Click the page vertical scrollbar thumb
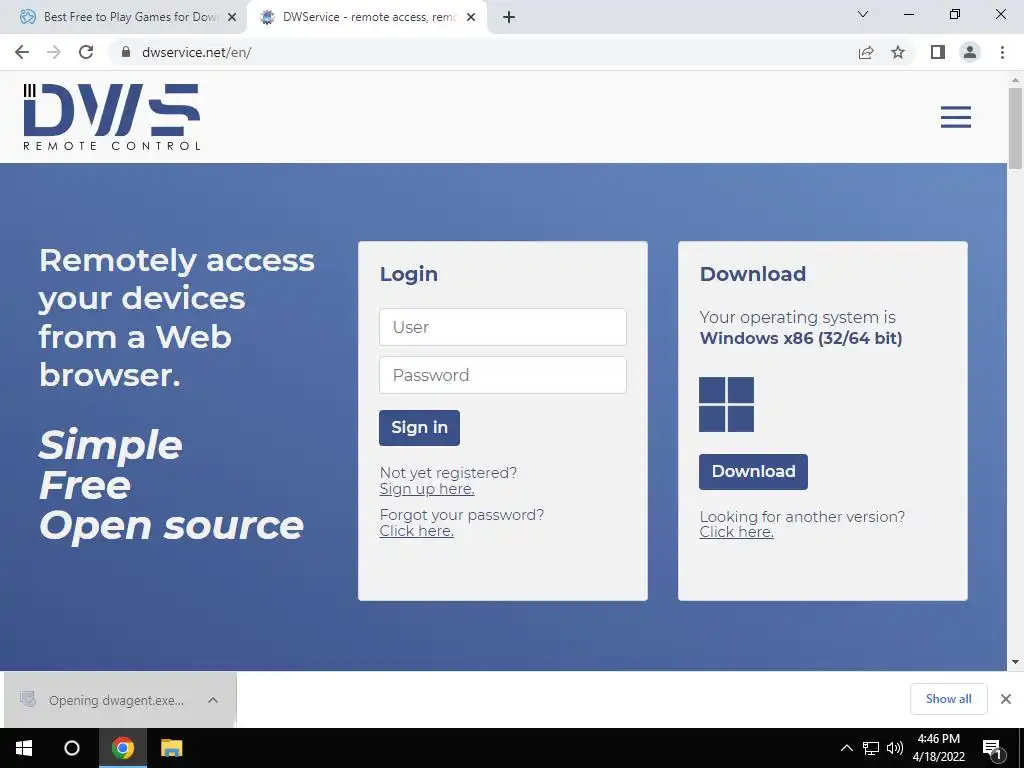Image resolution: width=1024 pixels, height=768 pixels. pyautogui.click(x=1015, y=128)
